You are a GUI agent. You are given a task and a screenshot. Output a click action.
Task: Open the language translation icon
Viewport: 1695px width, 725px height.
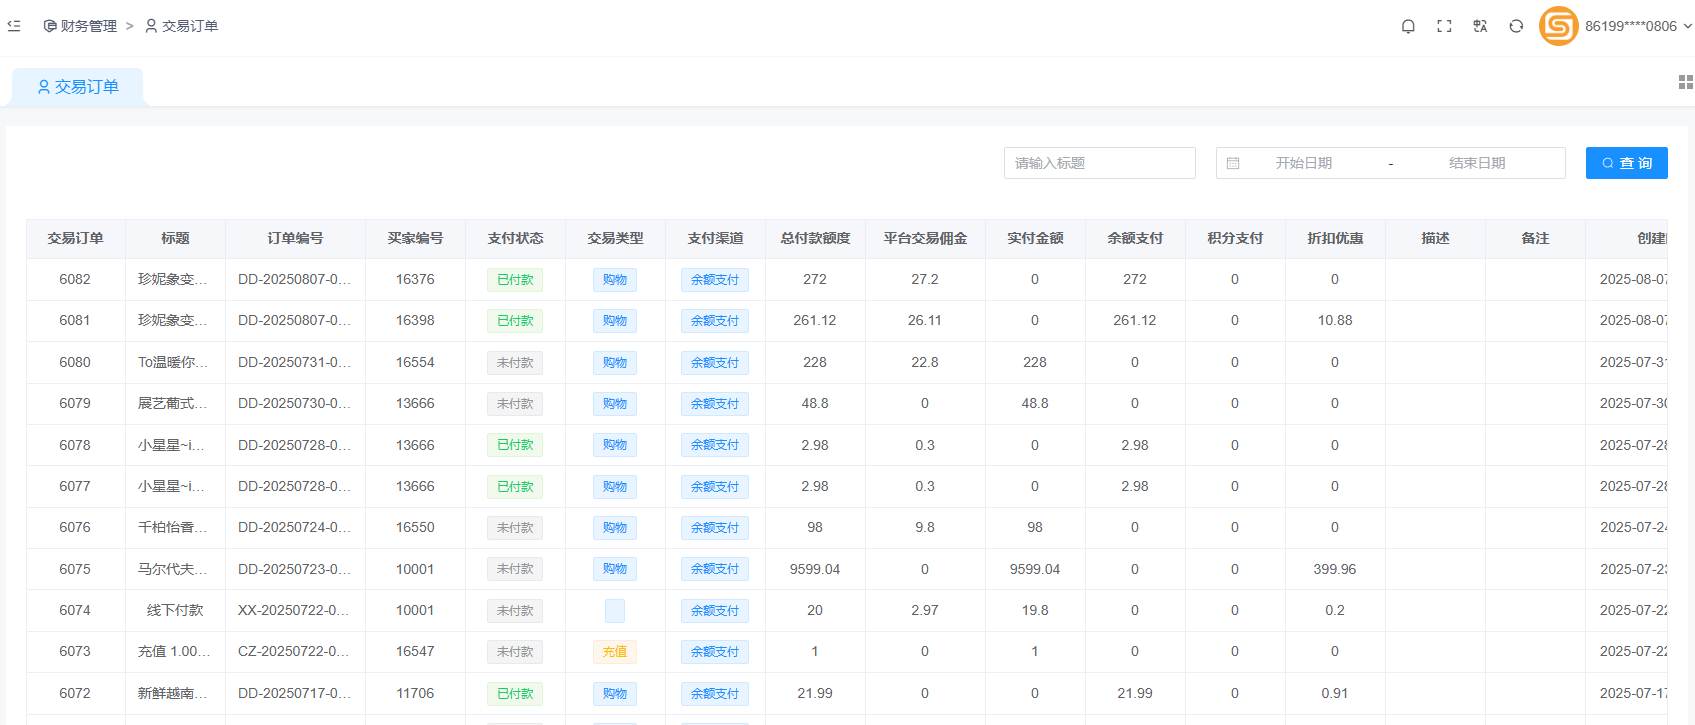pyautogui.click(x=1480, y=26)
